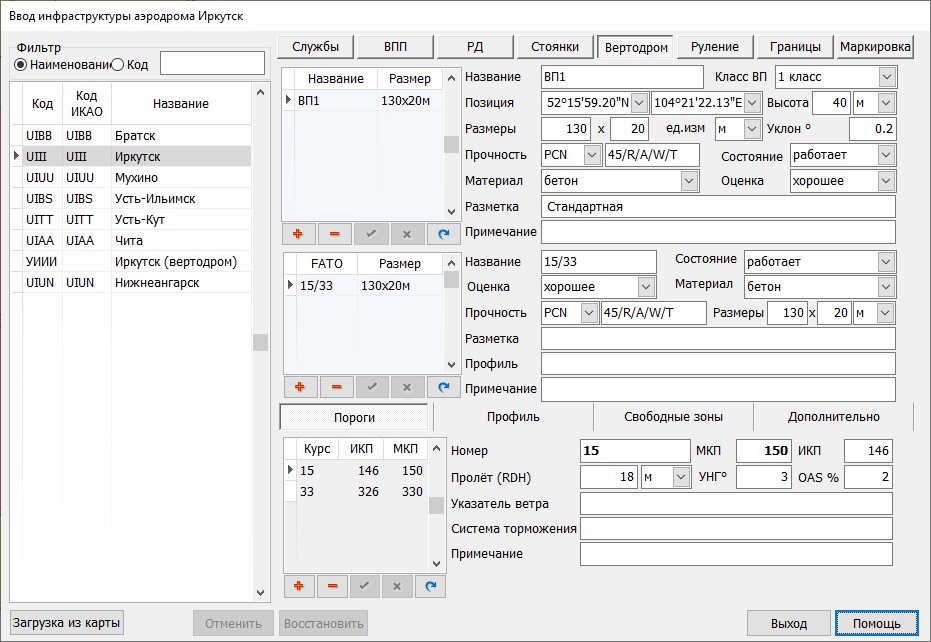The width and height of the screenshot is (931, 642).
Task: Open the Свободные зоны tab
Action: [x=673, y=417]
